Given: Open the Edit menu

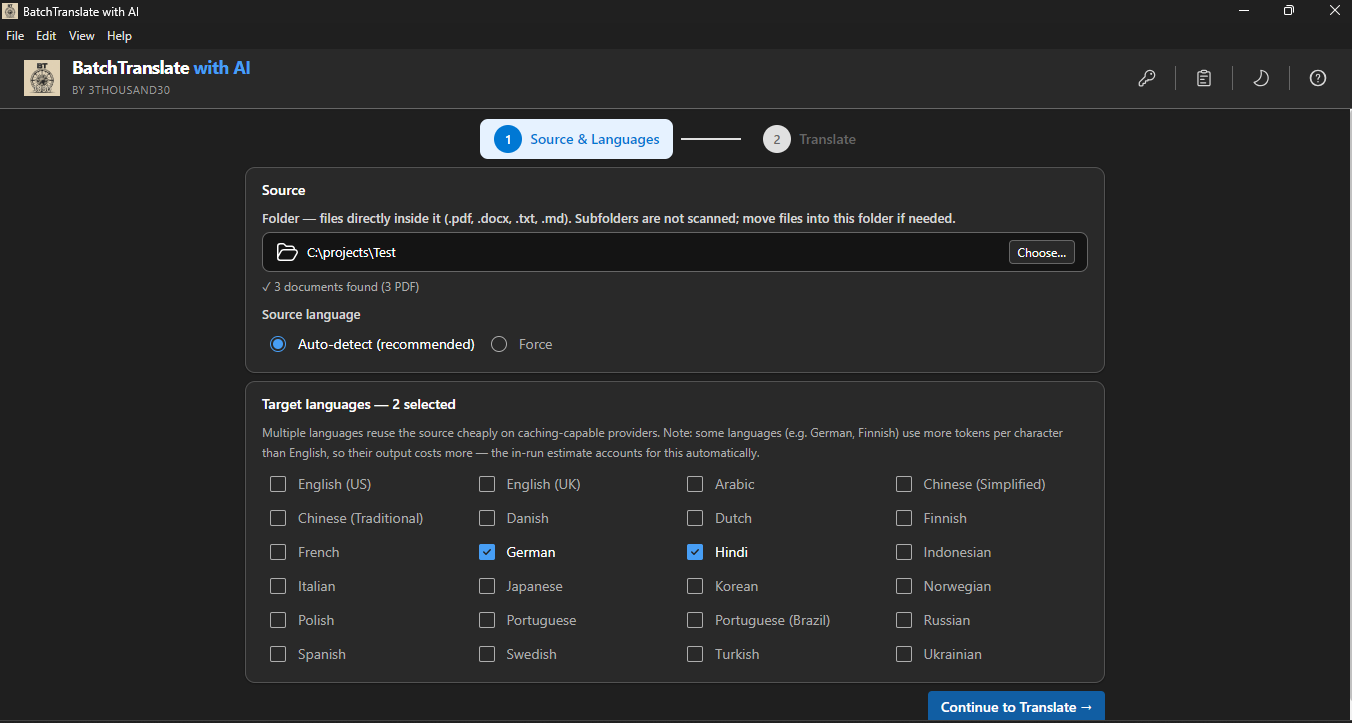Looking at the screenshot, I should (x=46, y=36).
